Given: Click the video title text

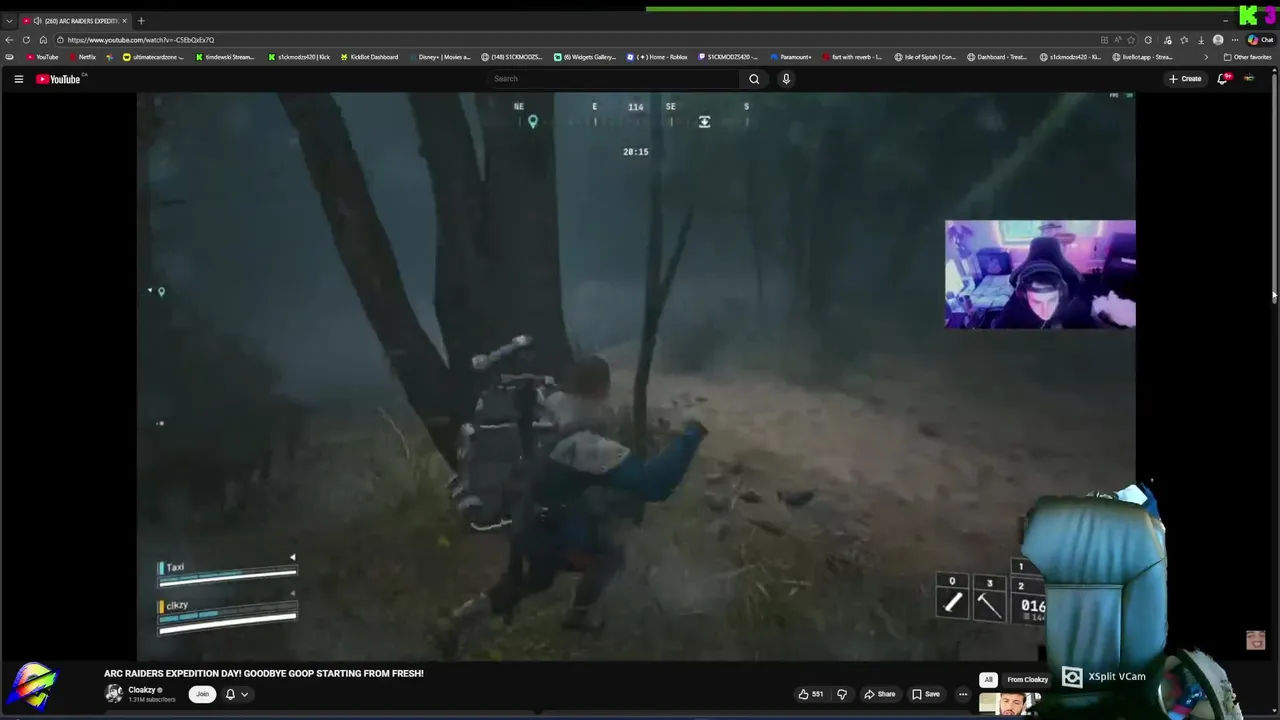Looking at the screenshot, I should pos(264,673).
